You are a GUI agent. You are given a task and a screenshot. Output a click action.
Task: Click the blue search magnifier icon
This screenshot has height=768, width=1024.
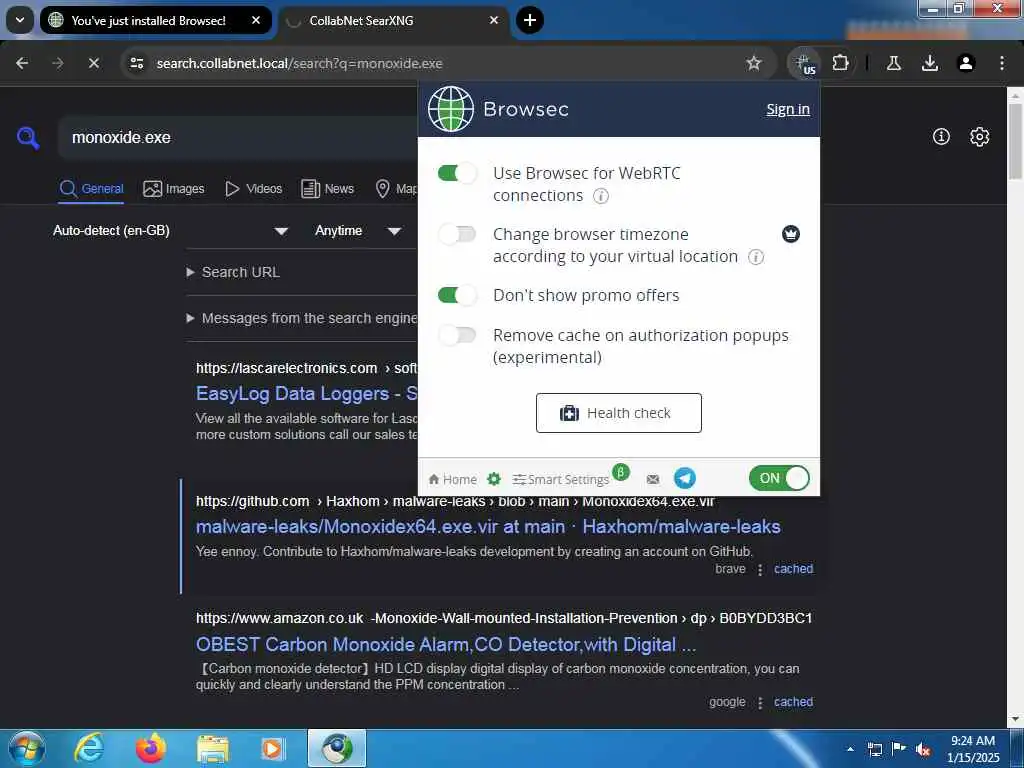click(x=28, y=138)
